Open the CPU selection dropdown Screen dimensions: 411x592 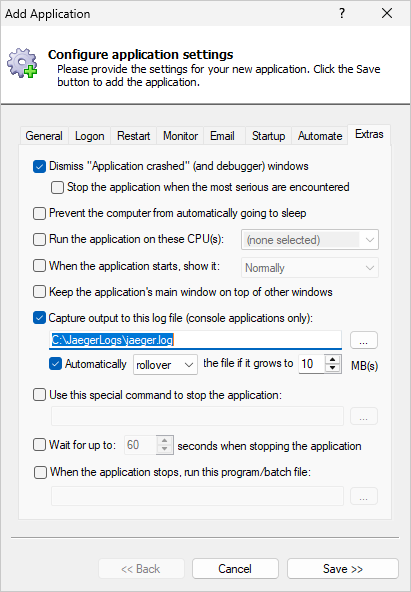pyautogui.click(x=310, y=240)
